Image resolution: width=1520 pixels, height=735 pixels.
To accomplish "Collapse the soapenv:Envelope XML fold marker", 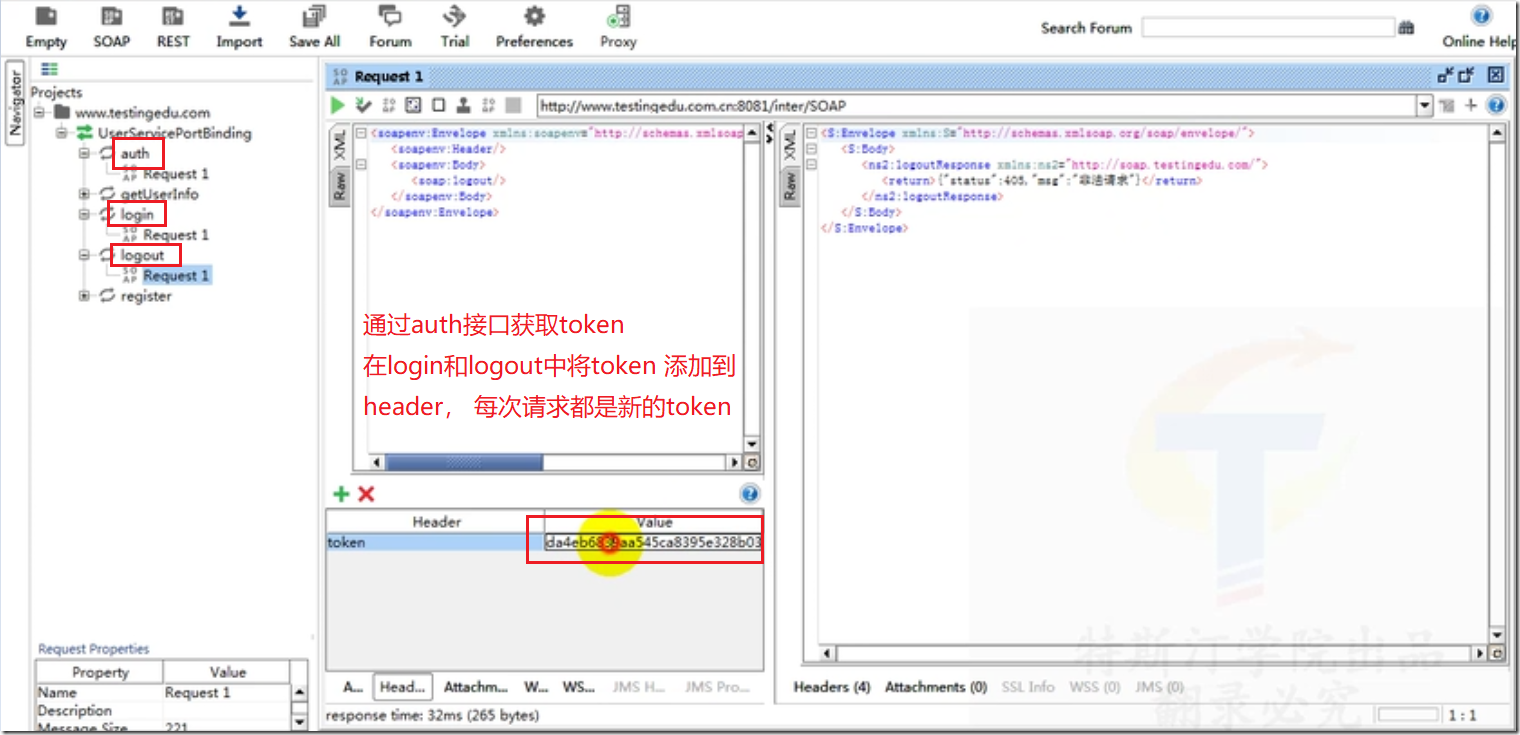I will click(361, 133).
